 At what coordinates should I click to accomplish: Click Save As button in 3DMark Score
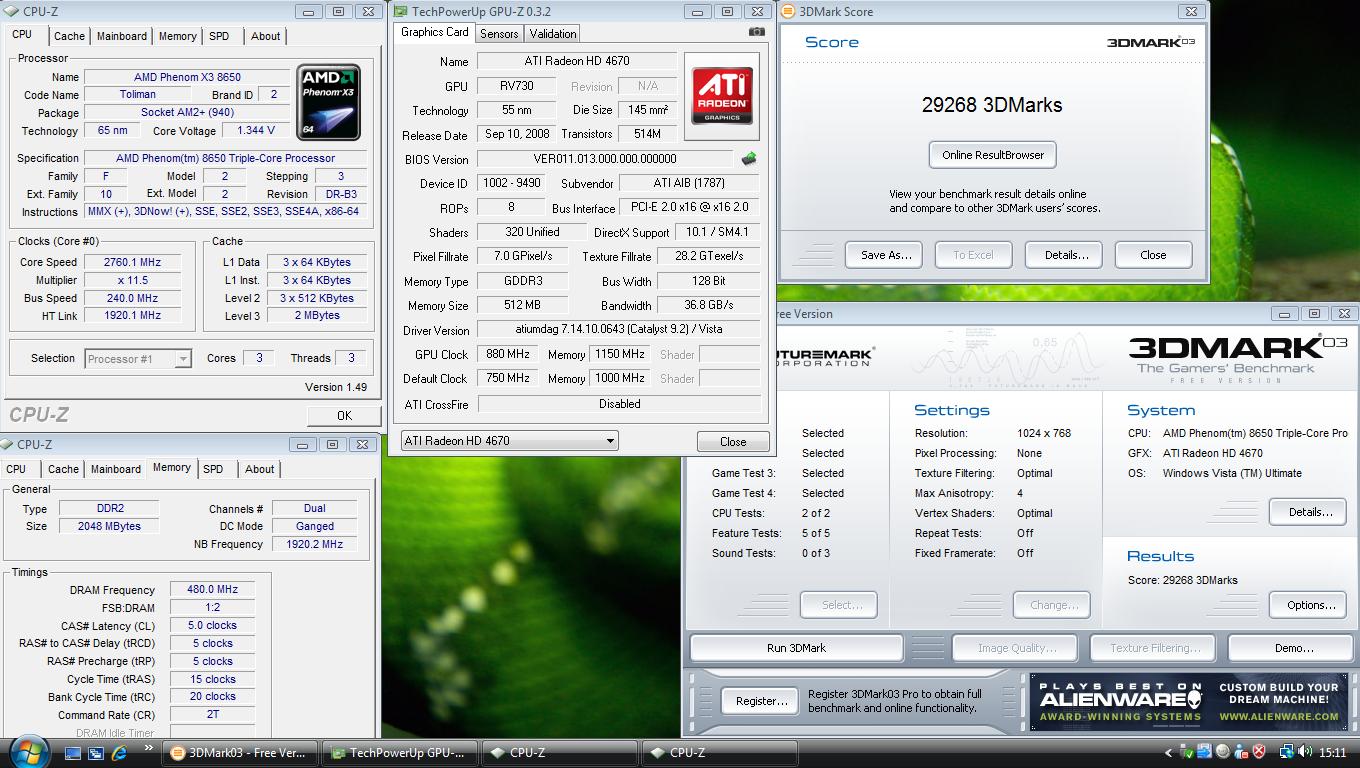coord(886,255)
